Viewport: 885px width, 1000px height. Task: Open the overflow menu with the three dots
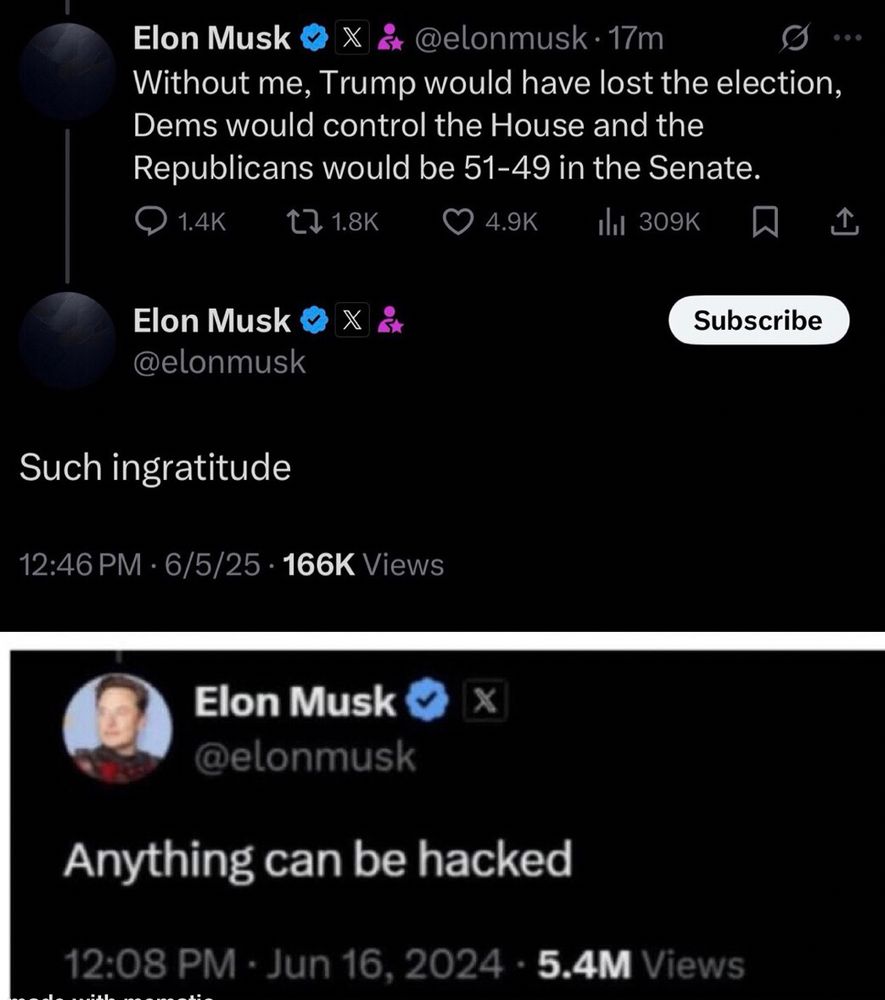point(849,35)
